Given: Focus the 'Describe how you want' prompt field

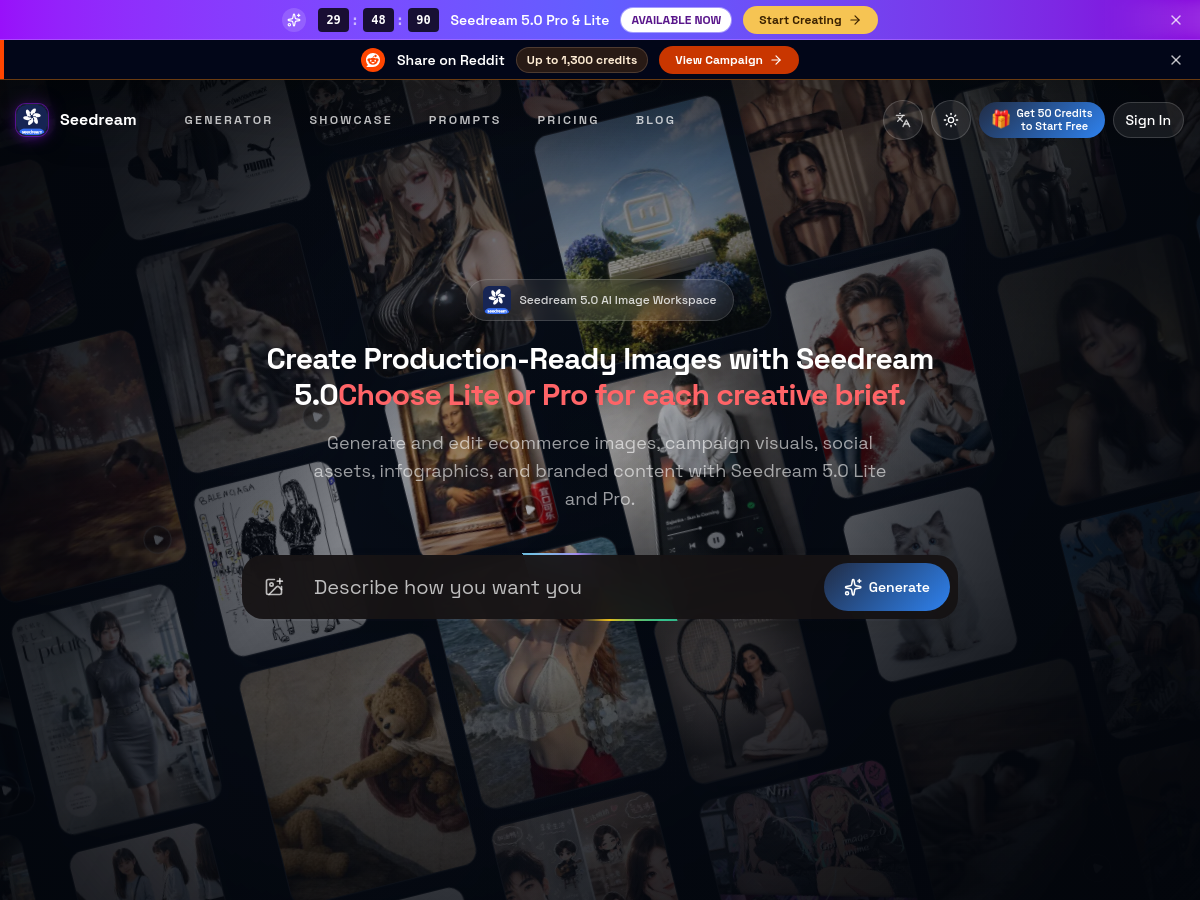Looking at the screenshot, I should tap(560, 587).
